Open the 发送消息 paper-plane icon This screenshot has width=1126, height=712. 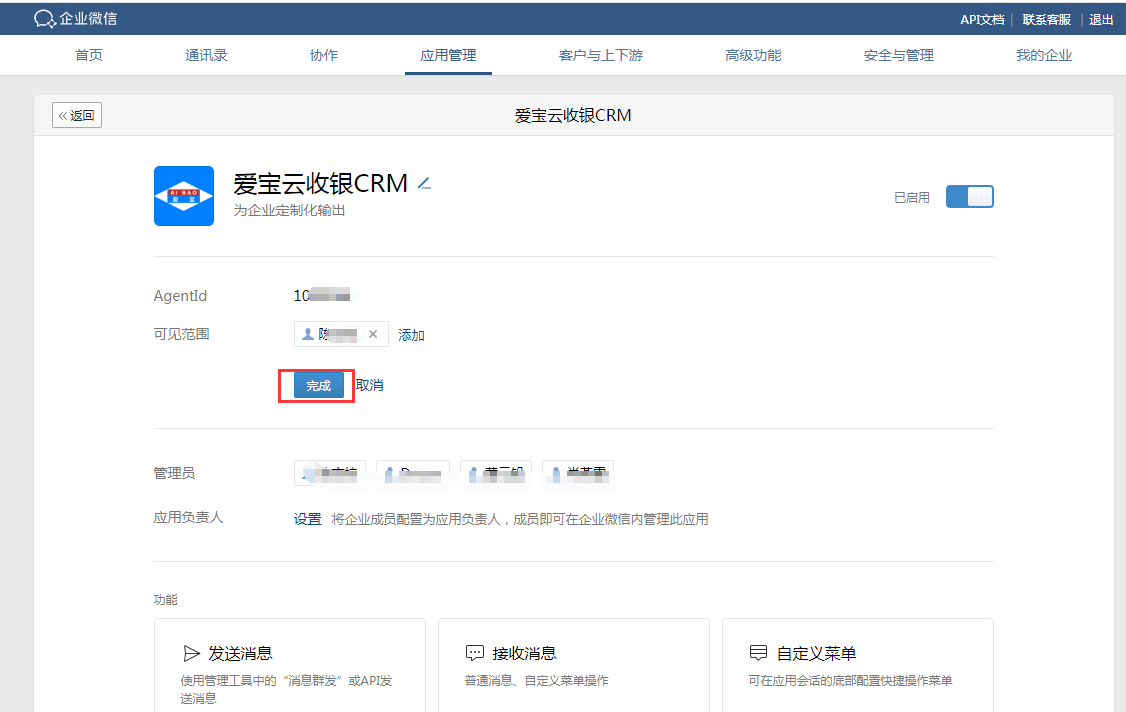click(x=191, y=653)
